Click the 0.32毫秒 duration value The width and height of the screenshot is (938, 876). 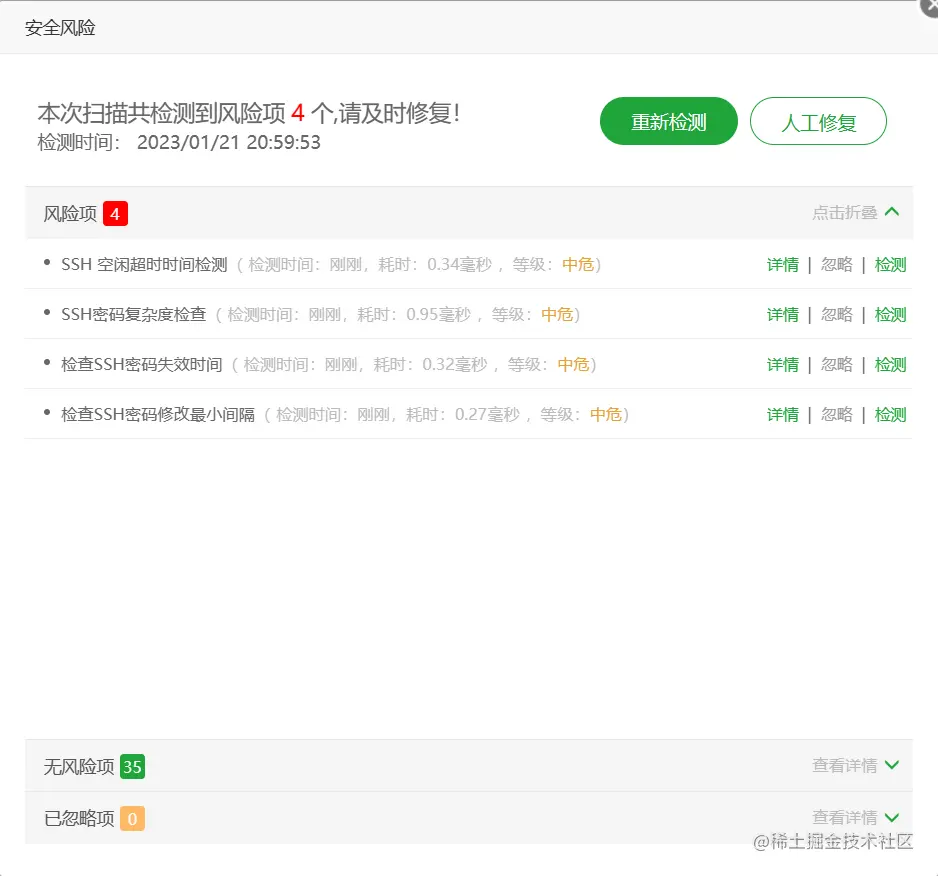[455, 364]
